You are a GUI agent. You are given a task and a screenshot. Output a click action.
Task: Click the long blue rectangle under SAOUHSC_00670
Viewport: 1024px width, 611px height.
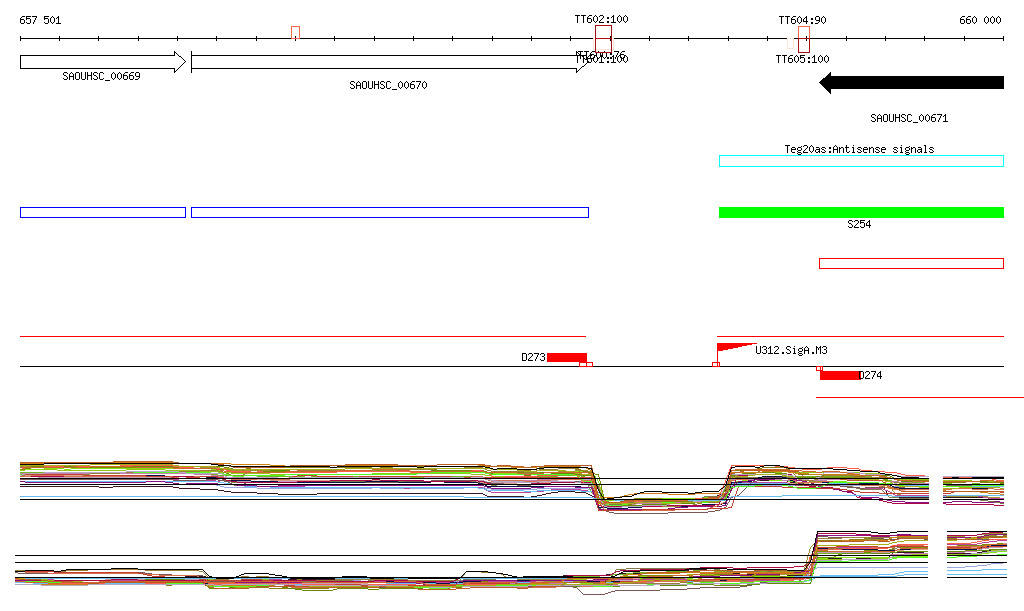click(x=390, y=212)
